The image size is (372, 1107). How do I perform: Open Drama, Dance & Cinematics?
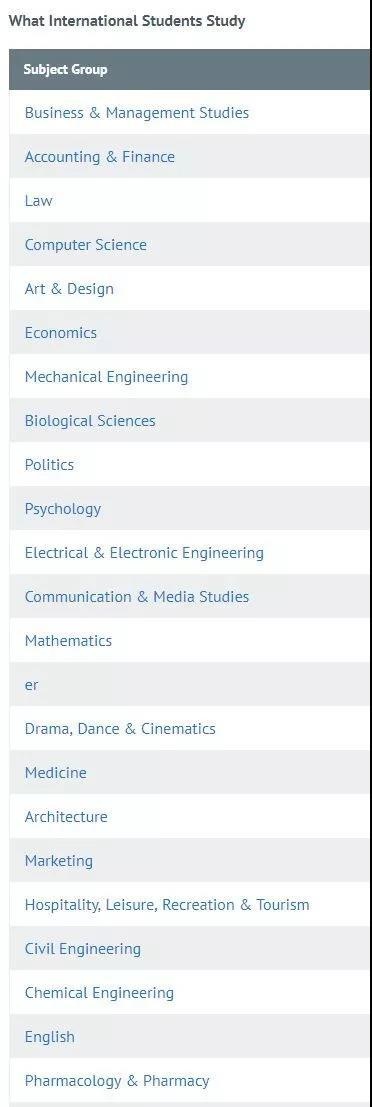click(120, 729)
